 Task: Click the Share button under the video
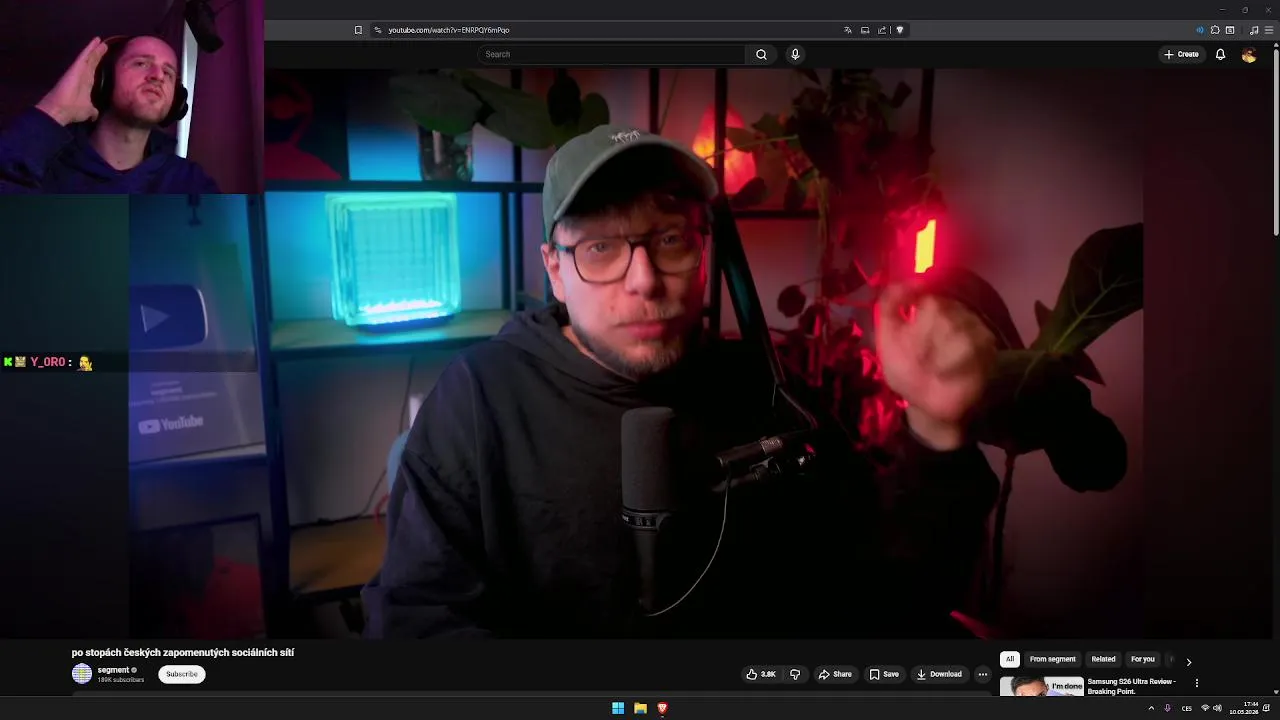[835, 674]
